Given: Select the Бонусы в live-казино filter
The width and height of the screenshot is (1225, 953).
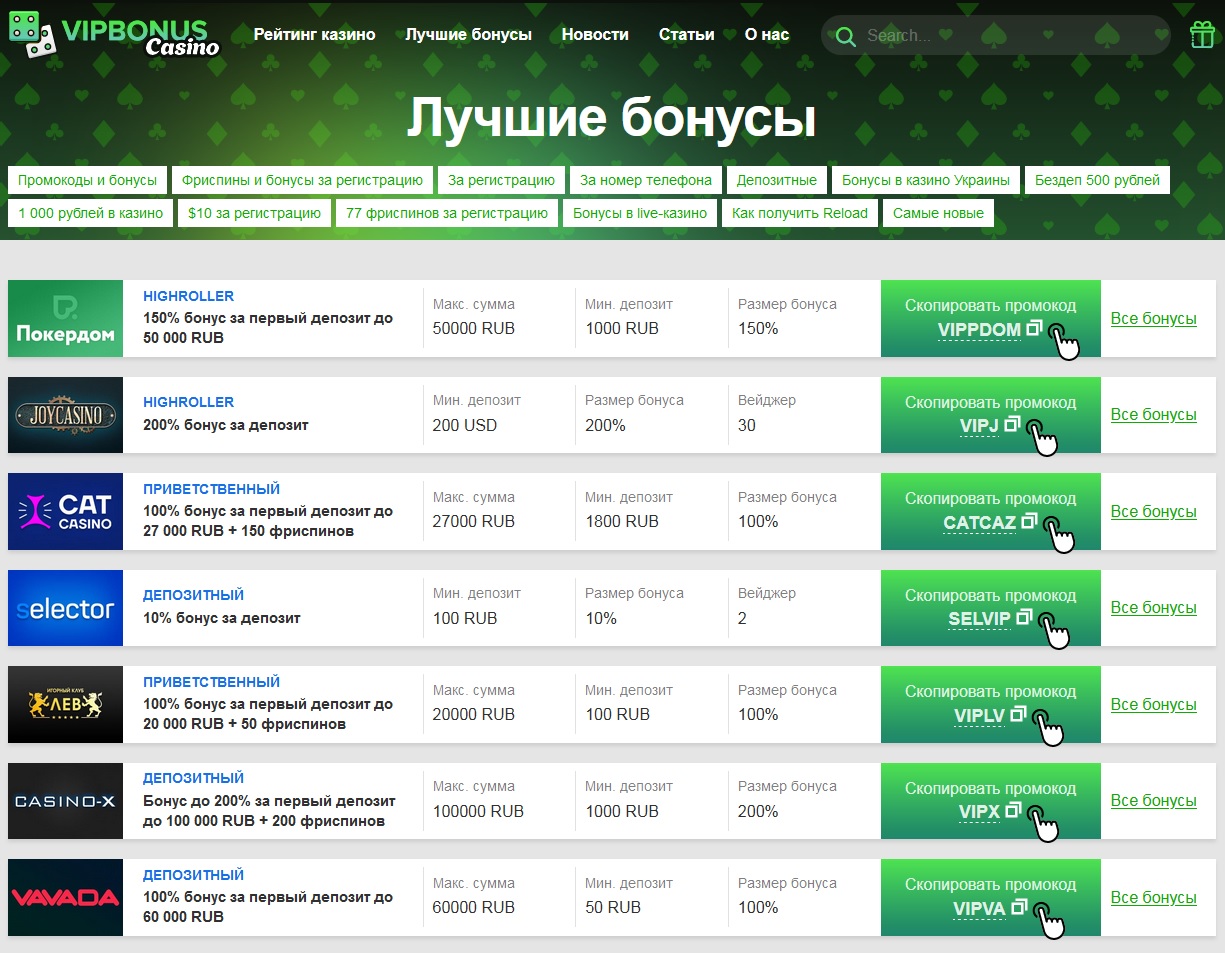Looking at the screenshot, I should tap(640, 213).
